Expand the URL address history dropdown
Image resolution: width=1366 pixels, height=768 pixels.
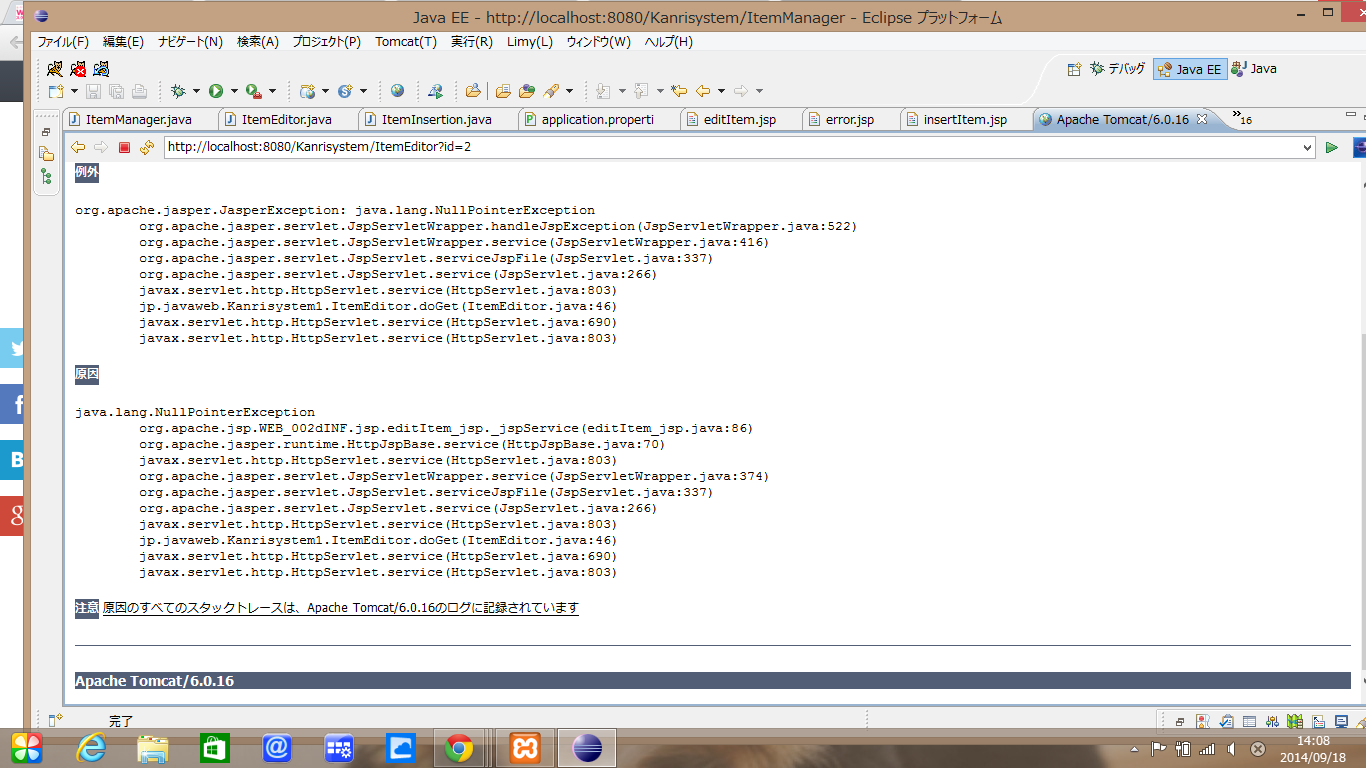(x=1307, y=148)
